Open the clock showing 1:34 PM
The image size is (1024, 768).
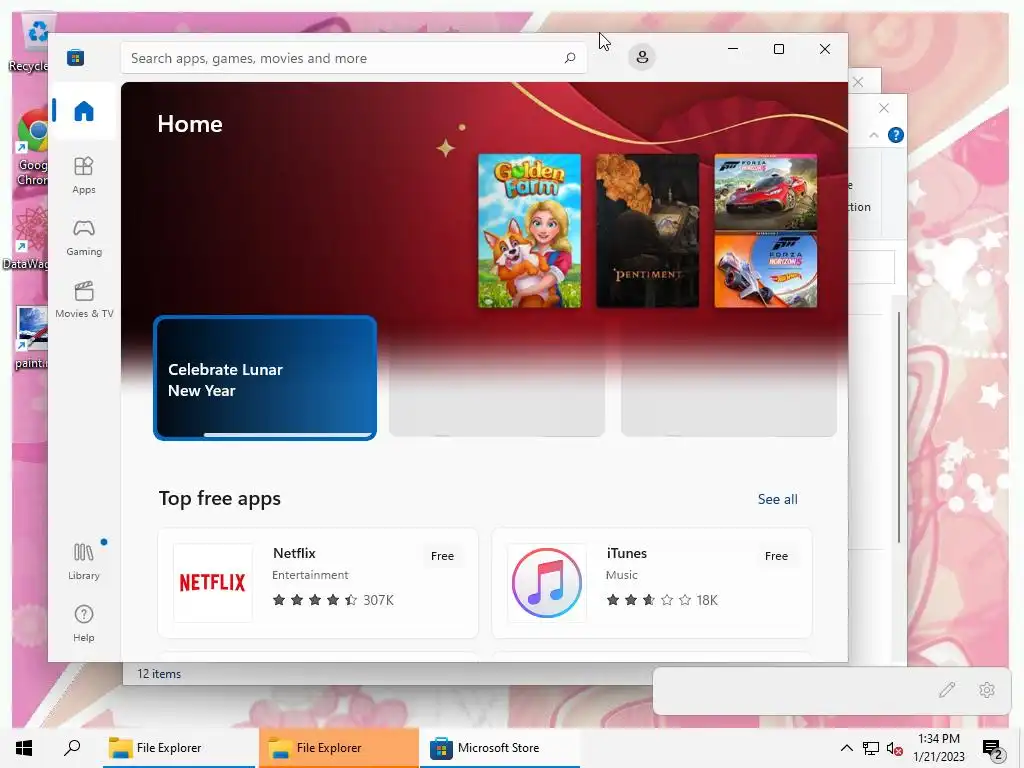pyautogui.click(x=938, y=748)
